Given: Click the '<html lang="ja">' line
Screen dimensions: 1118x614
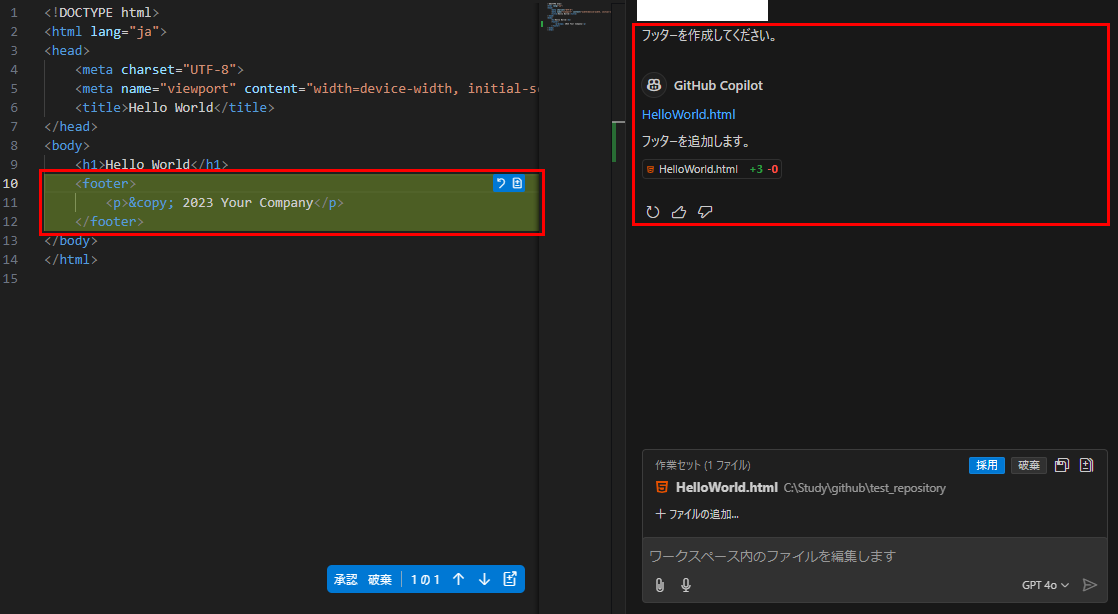Looking at the screenshot, I should click(106, 31).
